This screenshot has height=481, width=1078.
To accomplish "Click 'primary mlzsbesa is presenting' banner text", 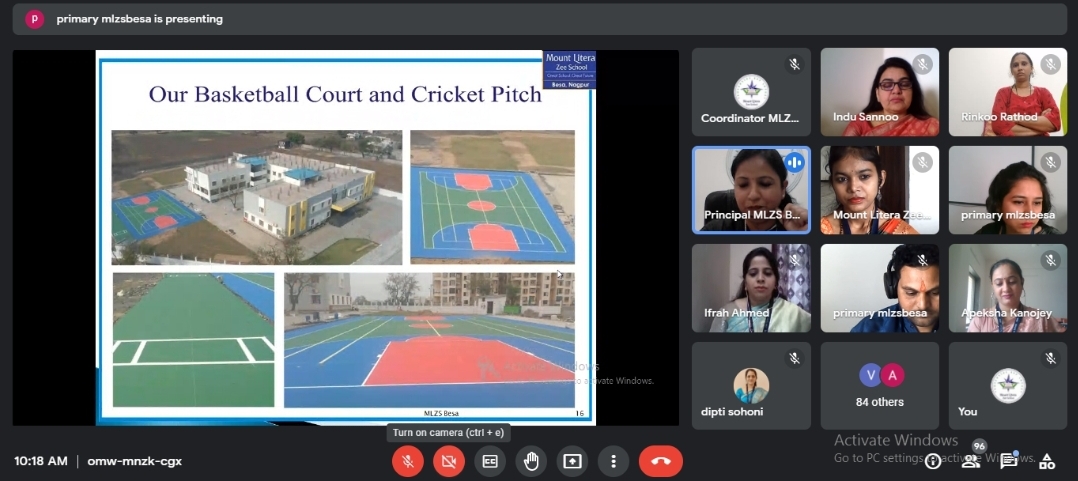I will point(140,19).
